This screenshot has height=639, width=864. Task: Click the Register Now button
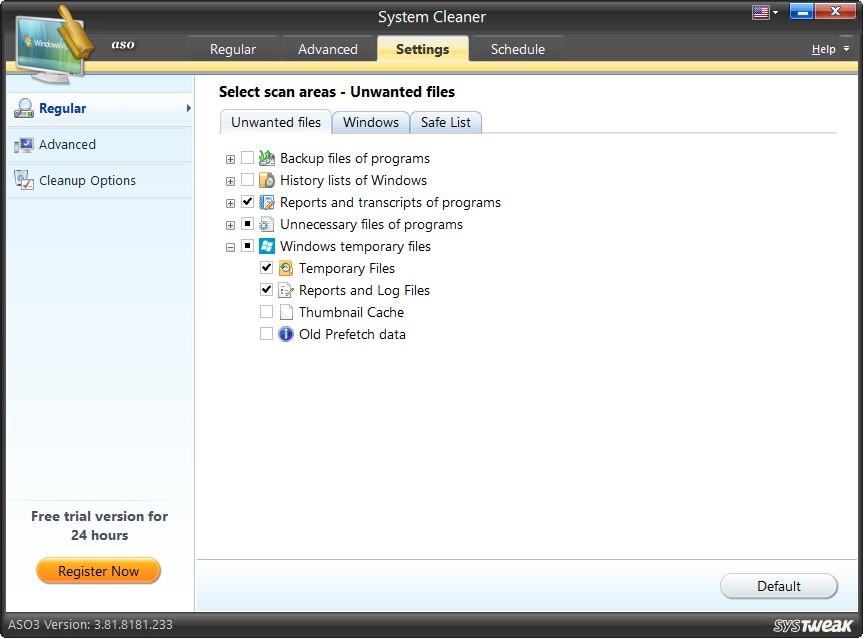[x=98, y=571]
